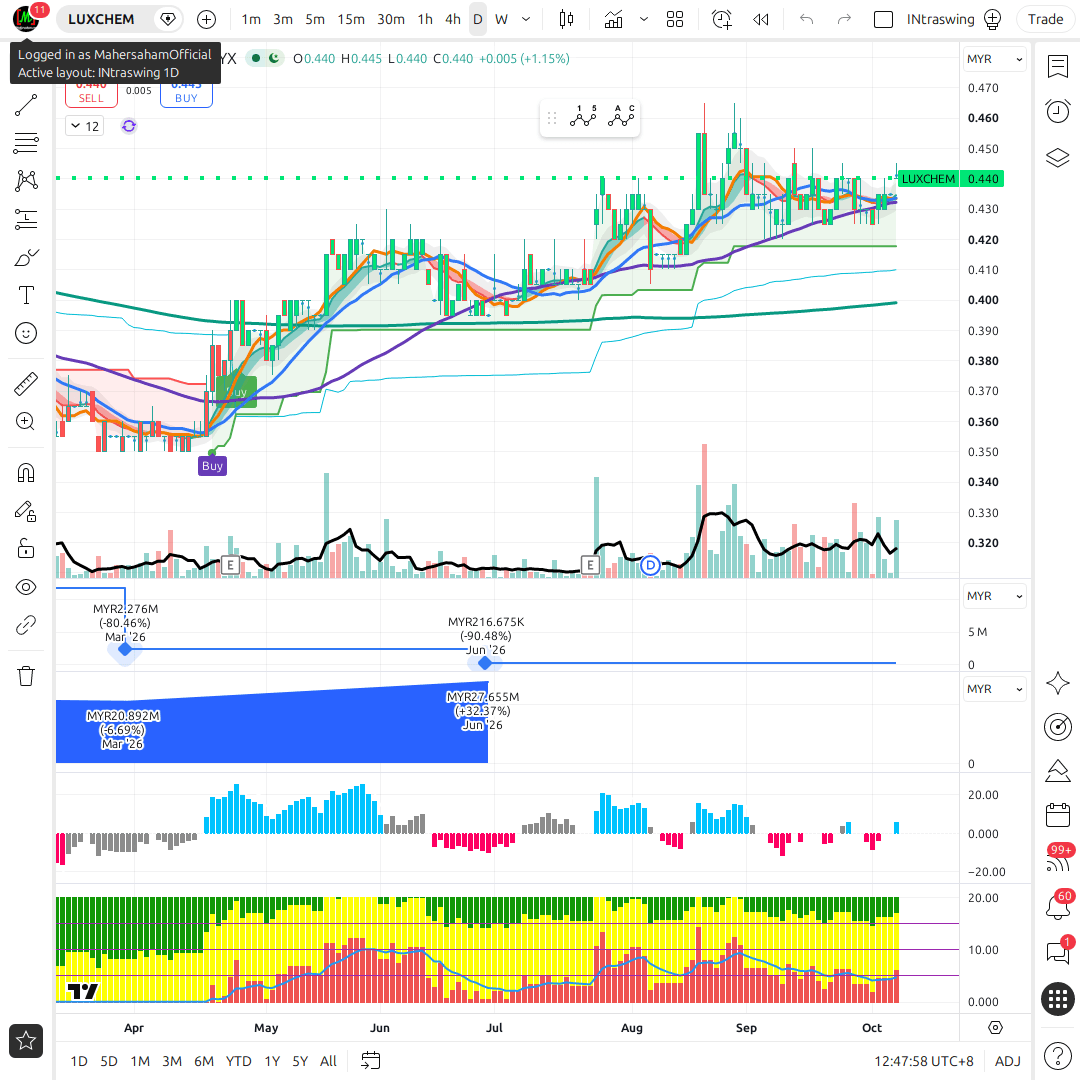Select the patterns drawing tool
The width and height of the screenshot is (1080, 1080).
pyautogui.click(x=26, y=181)
